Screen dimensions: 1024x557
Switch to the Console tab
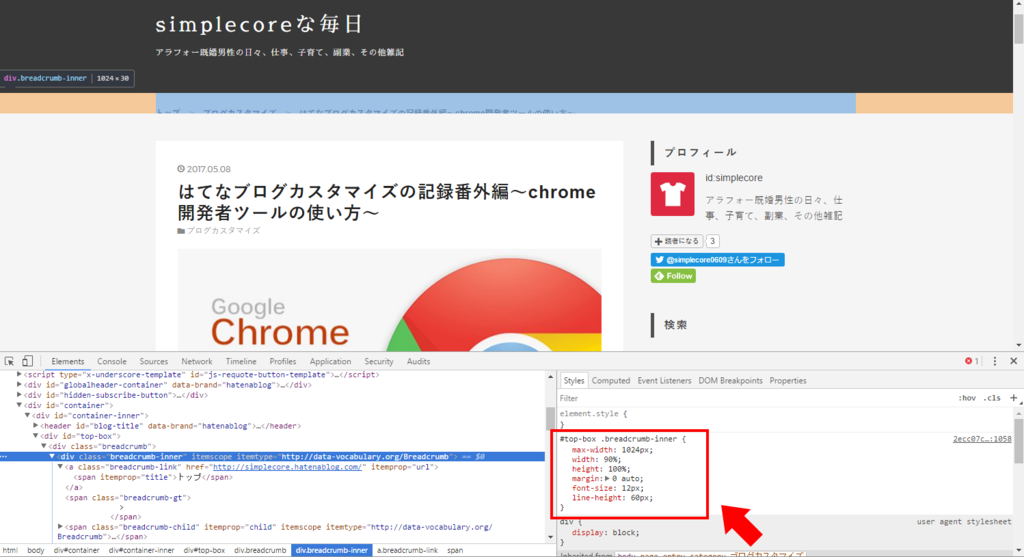click(112, 361)
